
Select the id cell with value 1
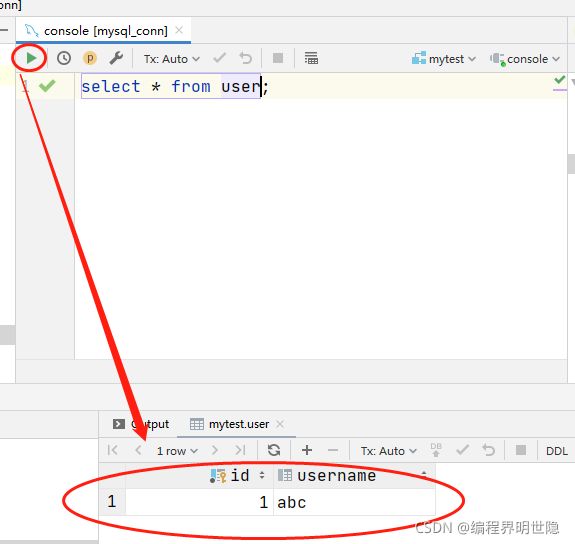[x=199, y=502]
